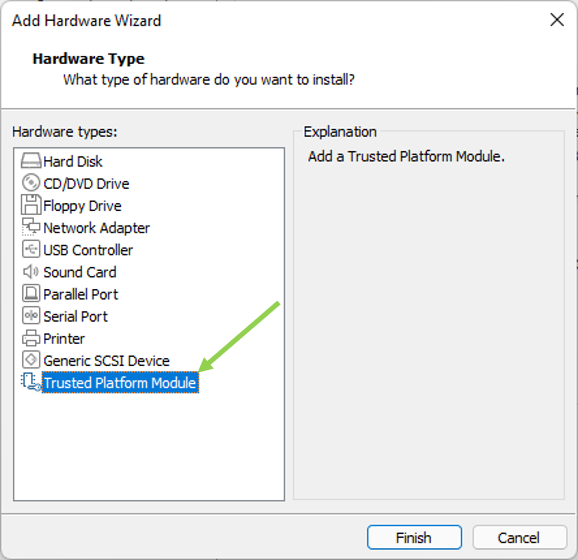Choose Network Adapter hardware type label

click(97, 228)
